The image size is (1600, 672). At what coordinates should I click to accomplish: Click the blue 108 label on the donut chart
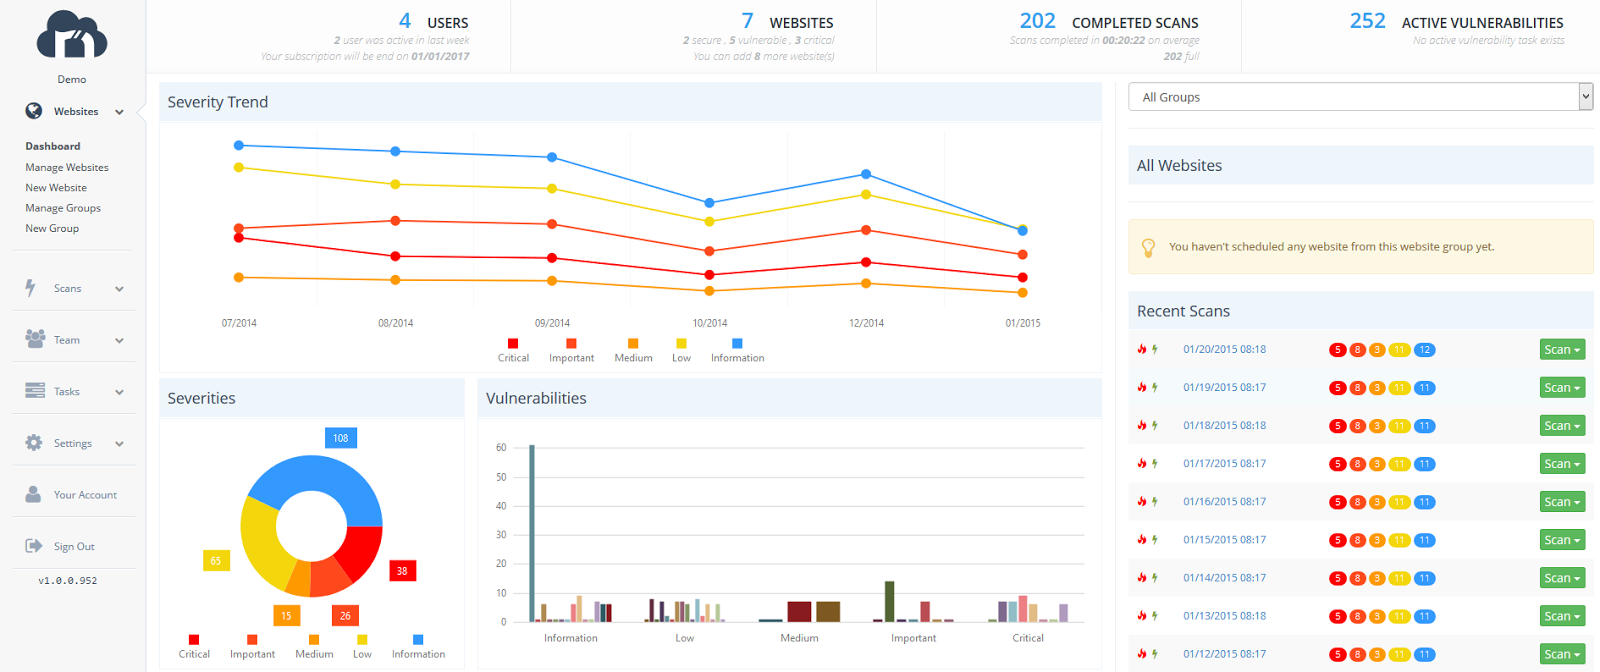click(341, 438)
